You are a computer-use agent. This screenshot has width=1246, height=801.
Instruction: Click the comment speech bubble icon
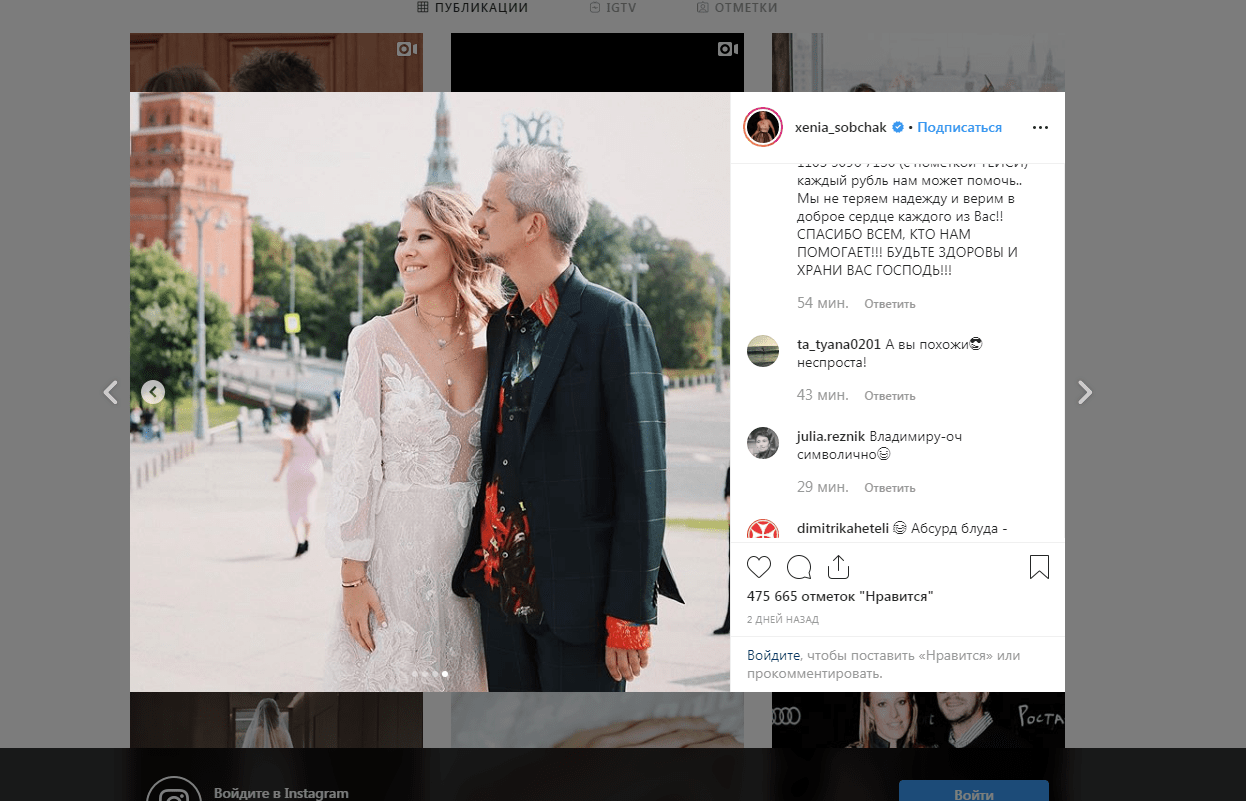(799, 568)
